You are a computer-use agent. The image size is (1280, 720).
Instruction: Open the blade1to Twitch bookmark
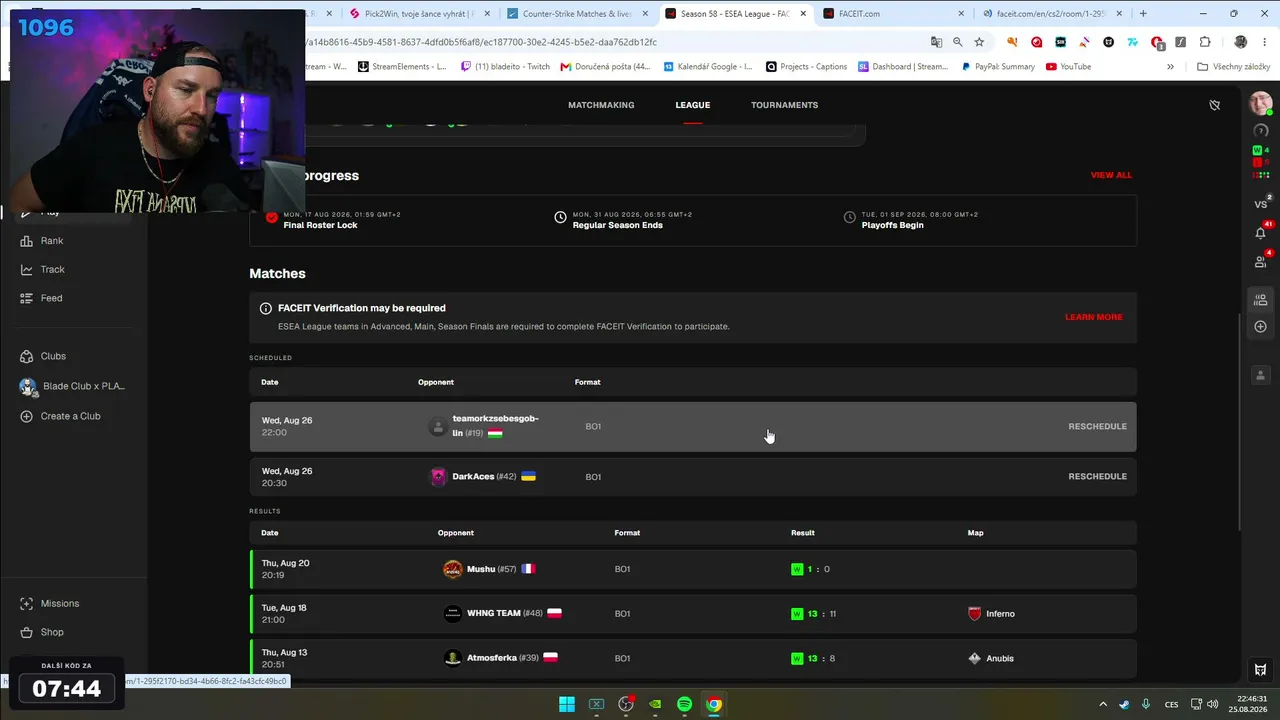pos(505,67)
